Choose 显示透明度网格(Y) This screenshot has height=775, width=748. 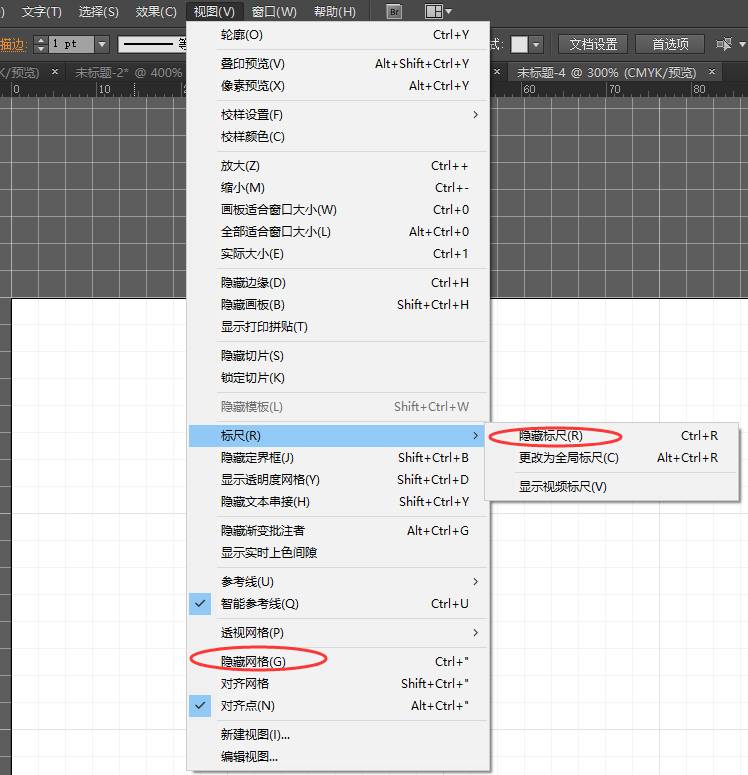(x=339, y=480)
